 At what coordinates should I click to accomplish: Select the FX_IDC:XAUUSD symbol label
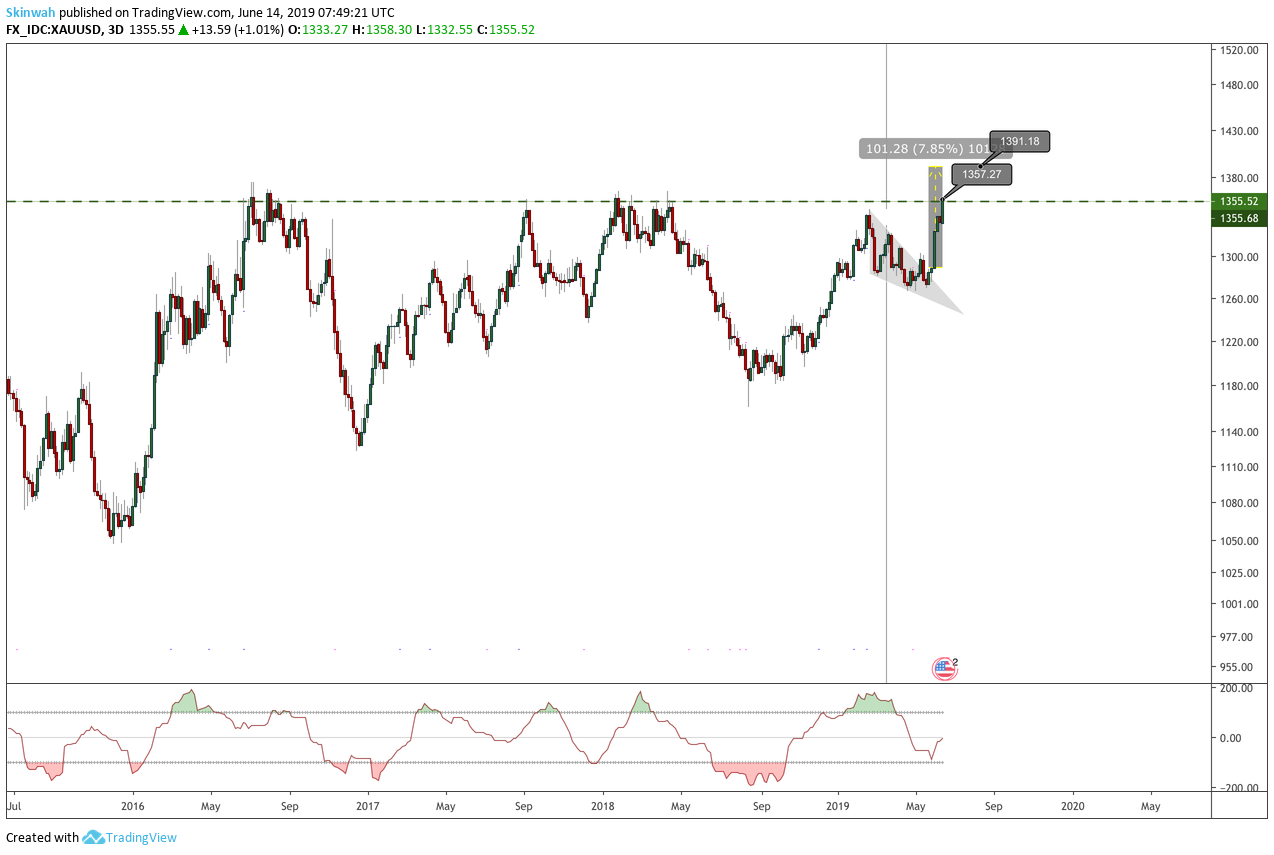(54, 30)
